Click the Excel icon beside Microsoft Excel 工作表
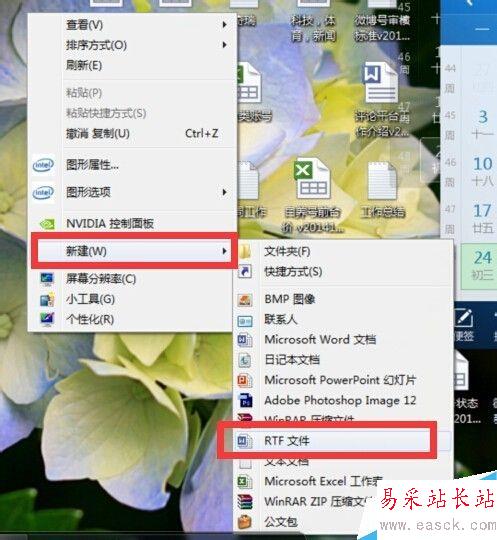 (245, 481)
